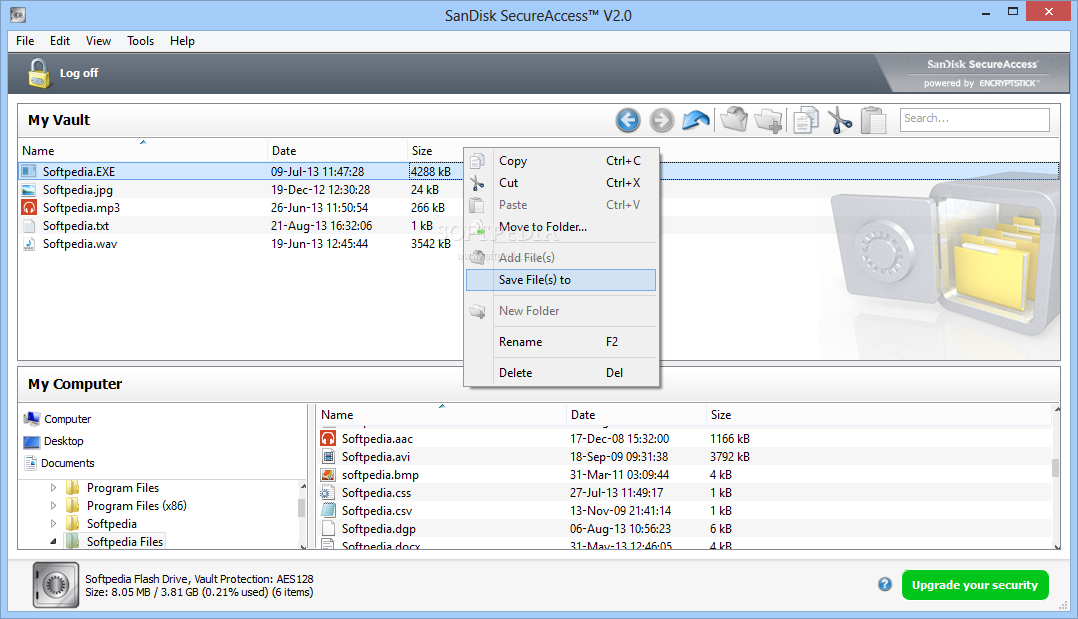Choose Move to Folder... in context menu
Screen dimensions: 1078x619
[561, 227]
